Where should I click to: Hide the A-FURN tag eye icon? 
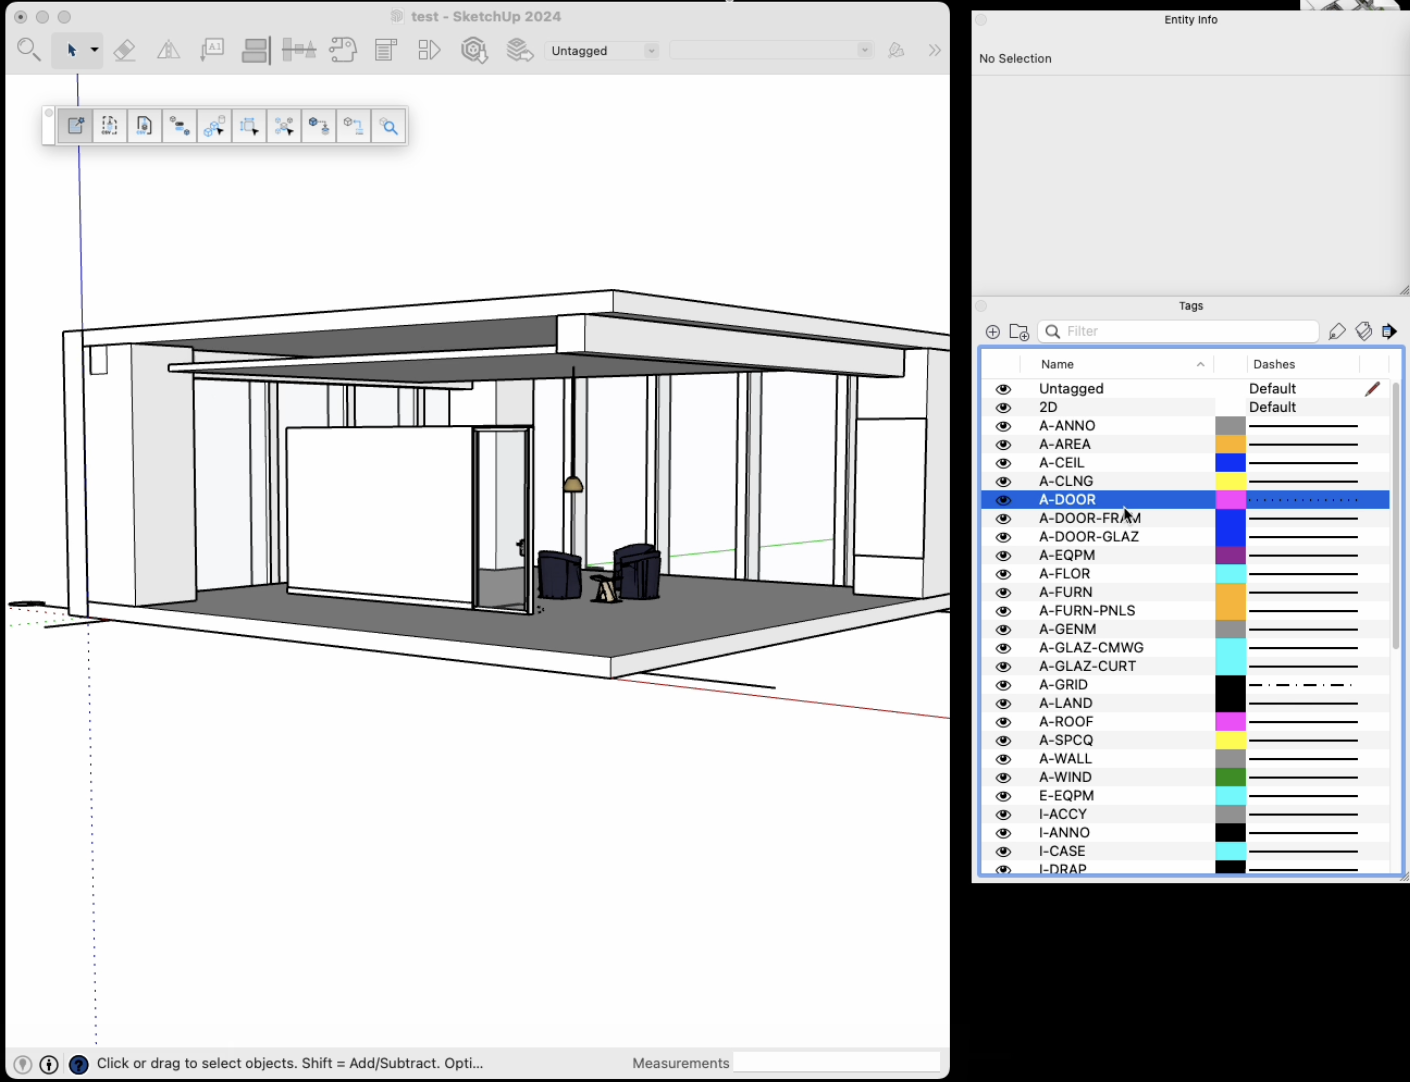point(1003,593)
